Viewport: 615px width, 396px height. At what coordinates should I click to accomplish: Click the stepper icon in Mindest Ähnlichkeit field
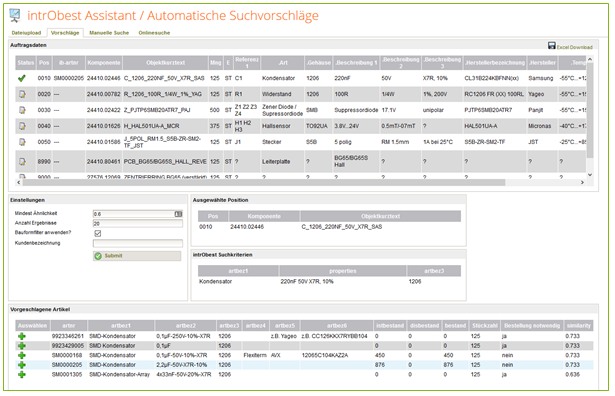(178, 214)
